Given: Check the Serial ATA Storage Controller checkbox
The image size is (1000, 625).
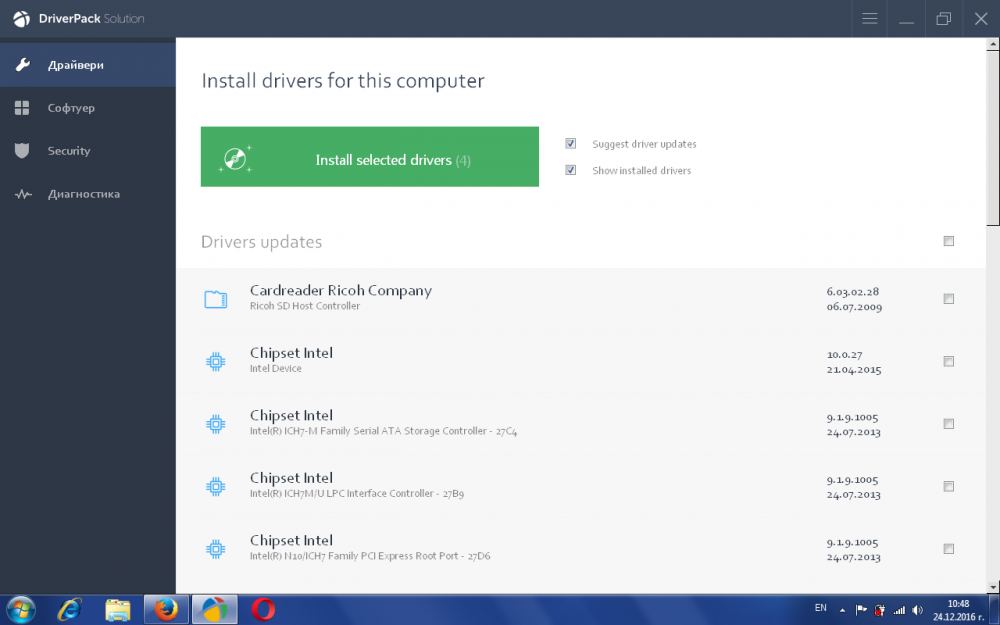Looking at the screenshot, I should [948, 424].
